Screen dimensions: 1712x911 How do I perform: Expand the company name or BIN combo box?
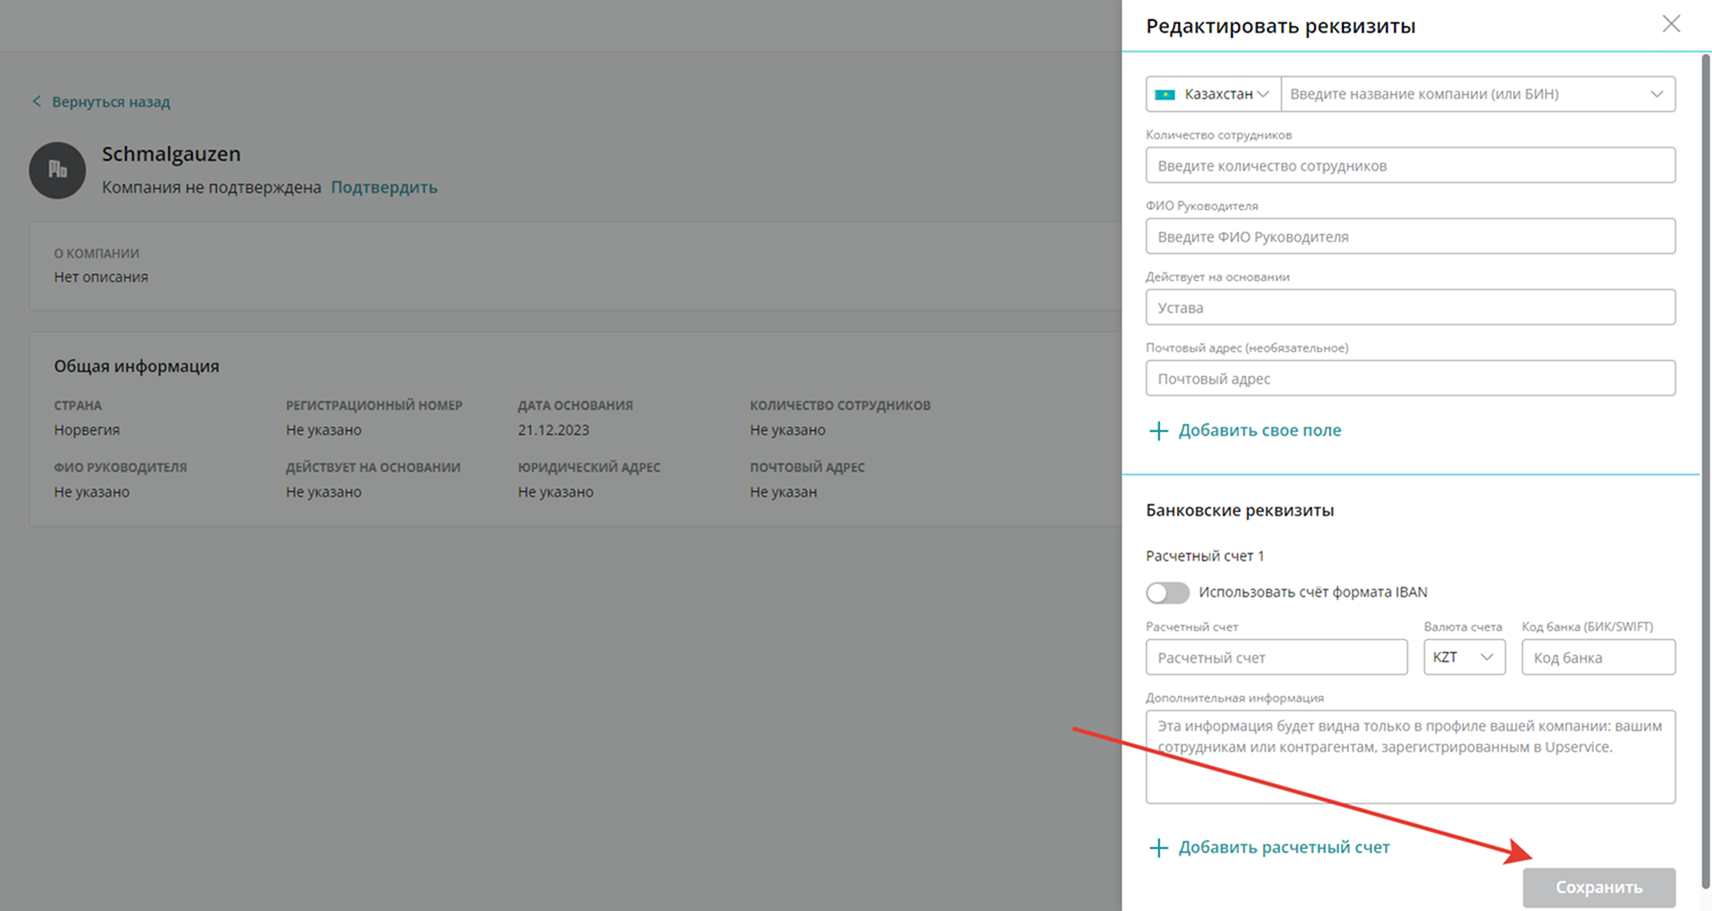tap(1656, 94)
